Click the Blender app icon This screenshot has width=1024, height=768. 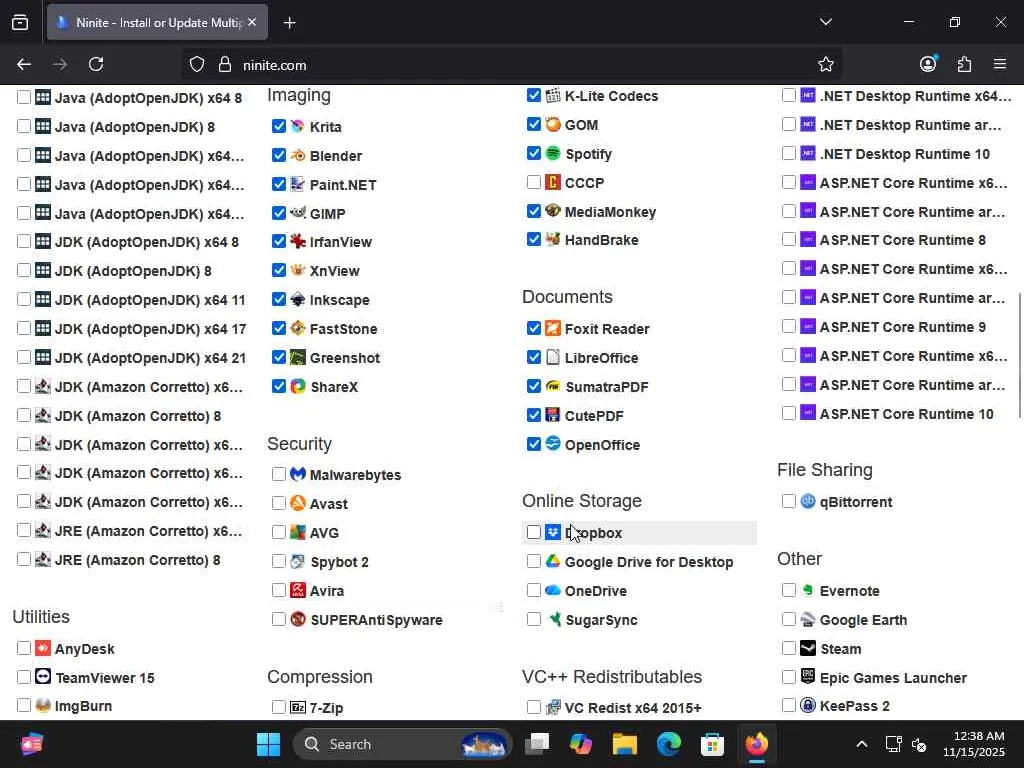pyautogui.click(x=298, y=155)
